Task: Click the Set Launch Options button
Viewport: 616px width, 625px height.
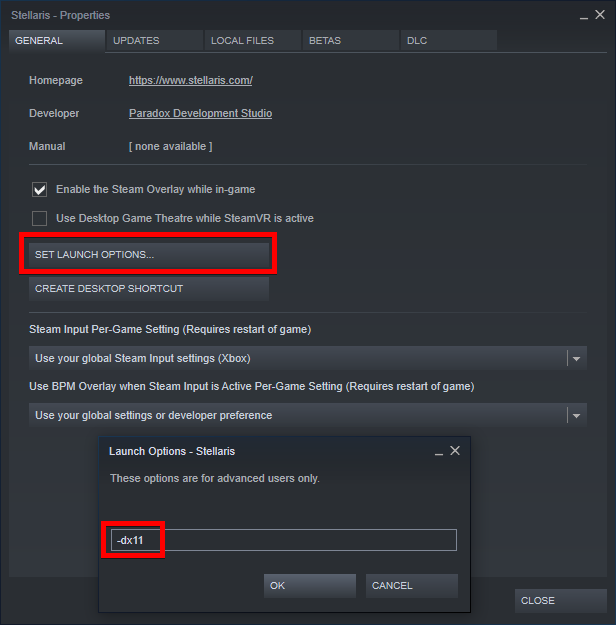Action: (149, 255)
